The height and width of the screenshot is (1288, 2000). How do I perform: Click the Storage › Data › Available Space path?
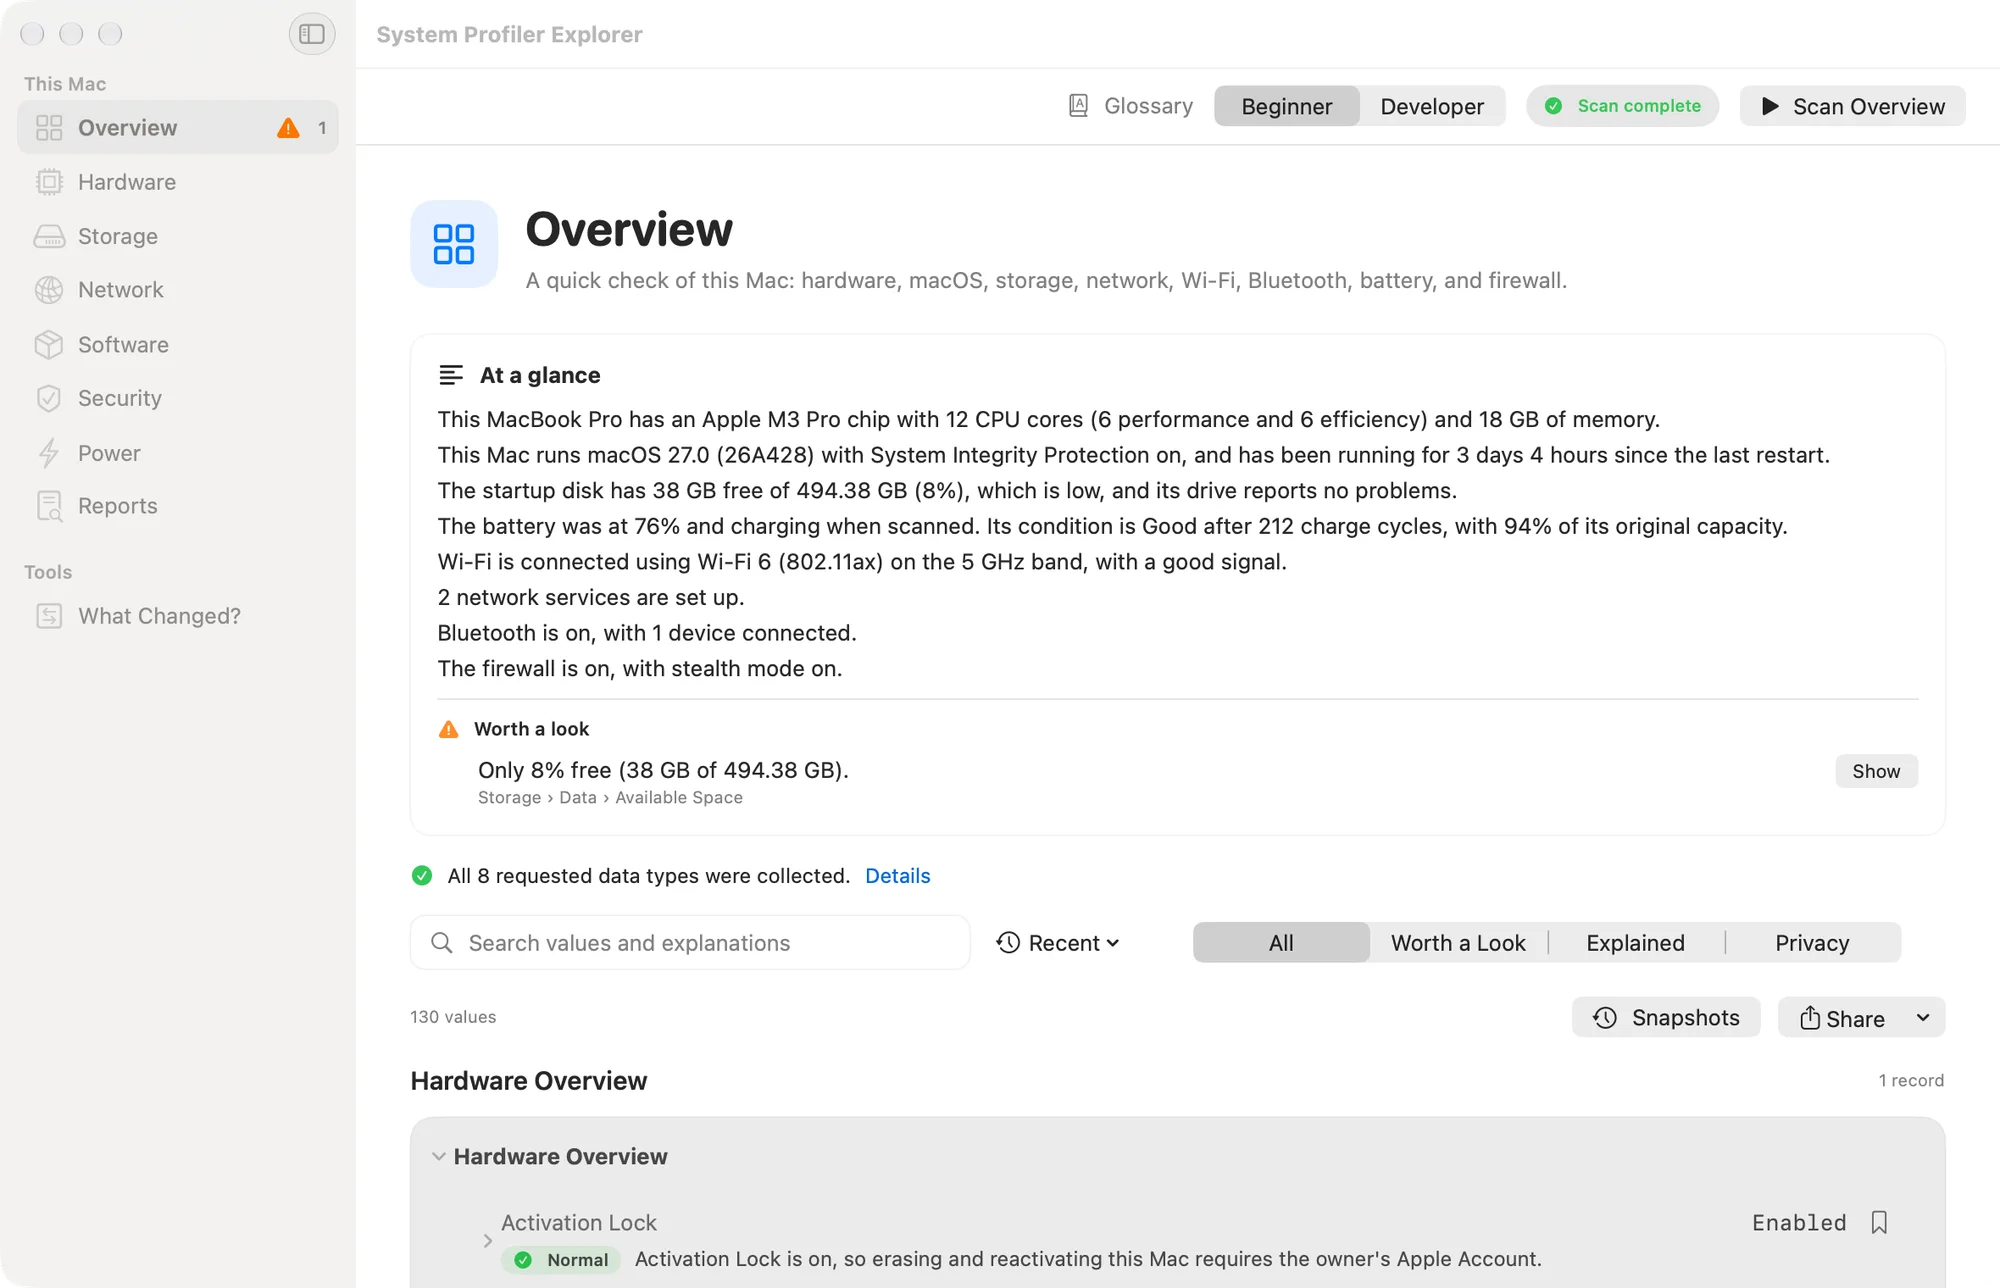point(610,798)
